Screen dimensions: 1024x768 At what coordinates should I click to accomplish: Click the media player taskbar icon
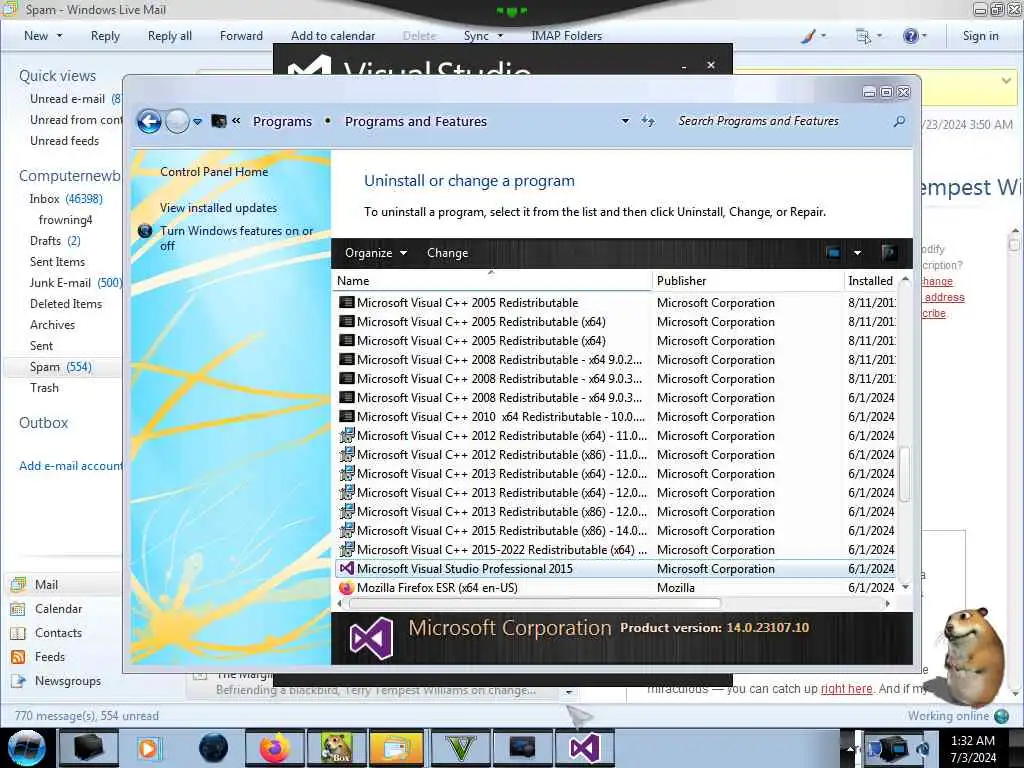[x=150, y=748]
